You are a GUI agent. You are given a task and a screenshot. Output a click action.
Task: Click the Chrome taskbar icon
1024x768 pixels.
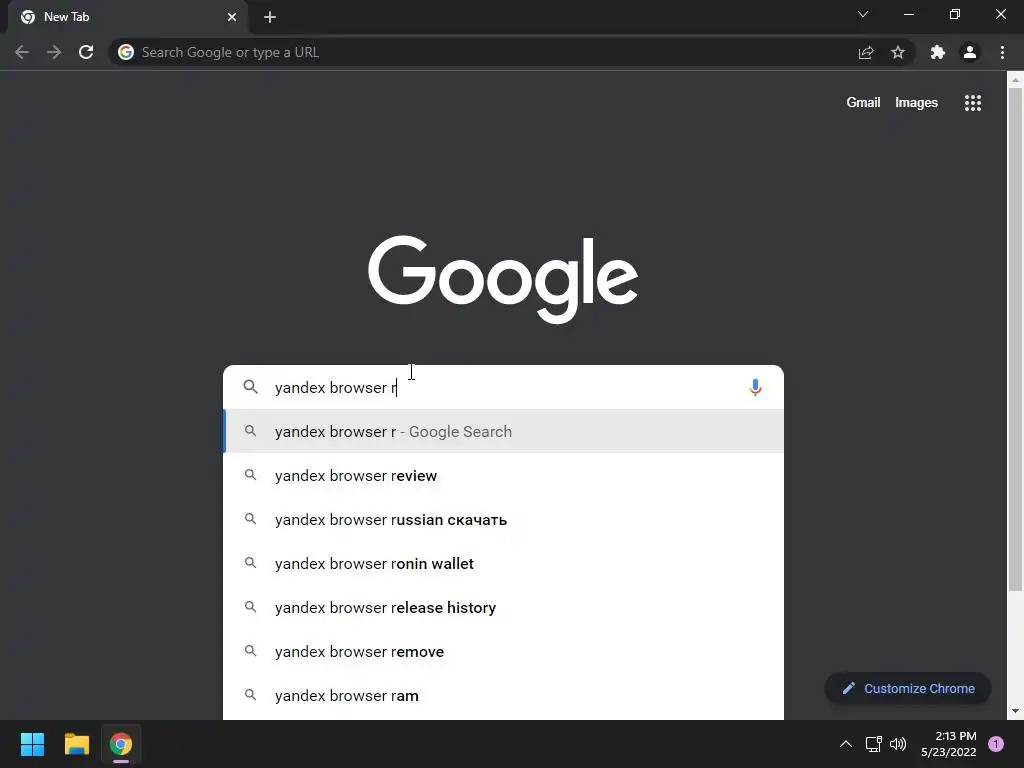(121, 744)
